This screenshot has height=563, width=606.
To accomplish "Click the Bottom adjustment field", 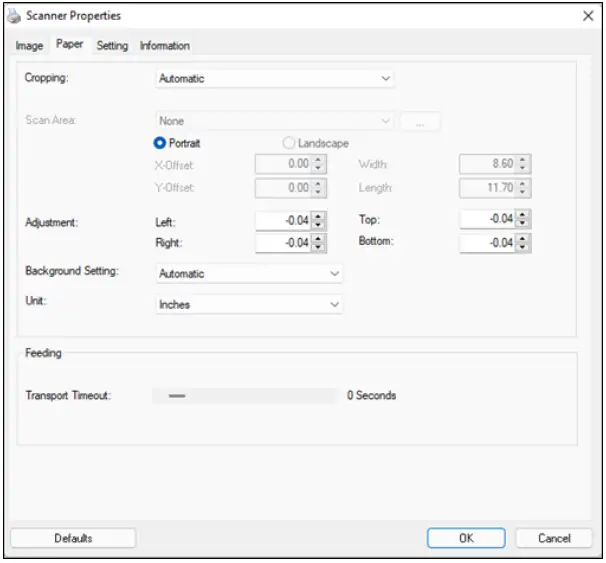I will [487, 243].
